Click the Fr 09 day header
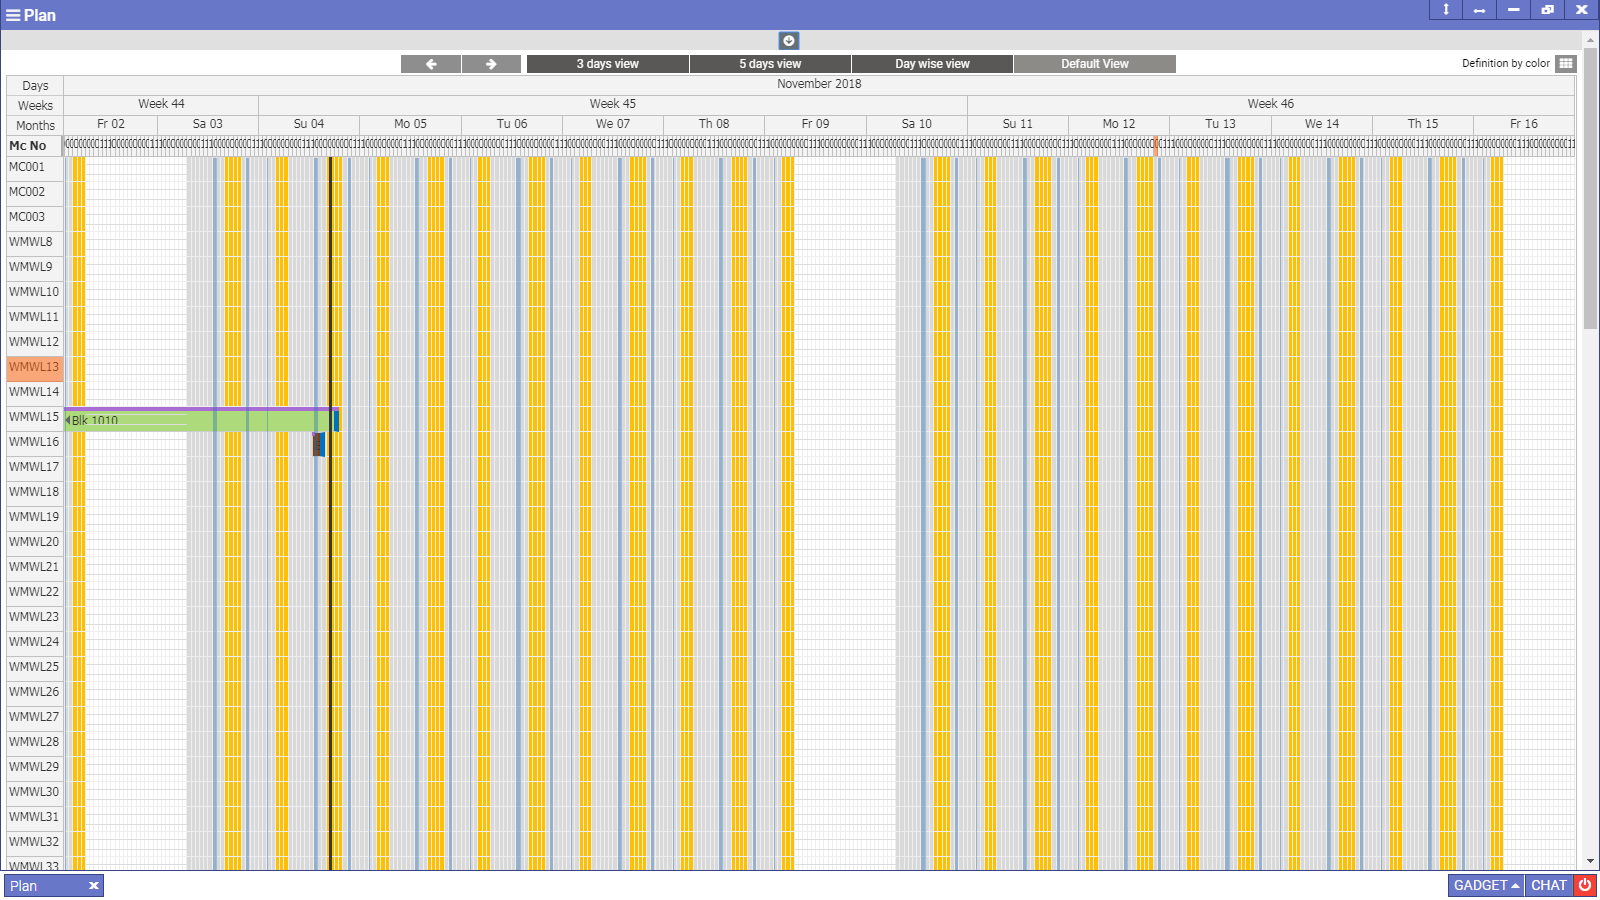The image size is (1600, 900). 815,124
